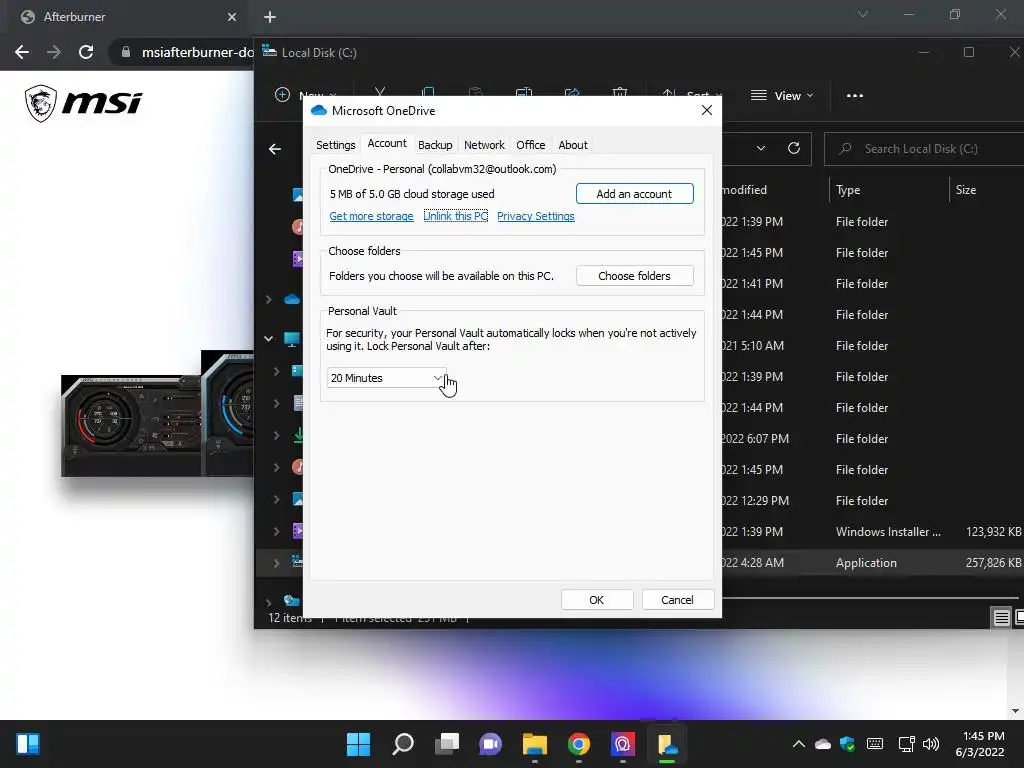This screenshot has height=768, width=1024.
Task: Expand Explorer address bar history dropdown
Action: [761, 148]
